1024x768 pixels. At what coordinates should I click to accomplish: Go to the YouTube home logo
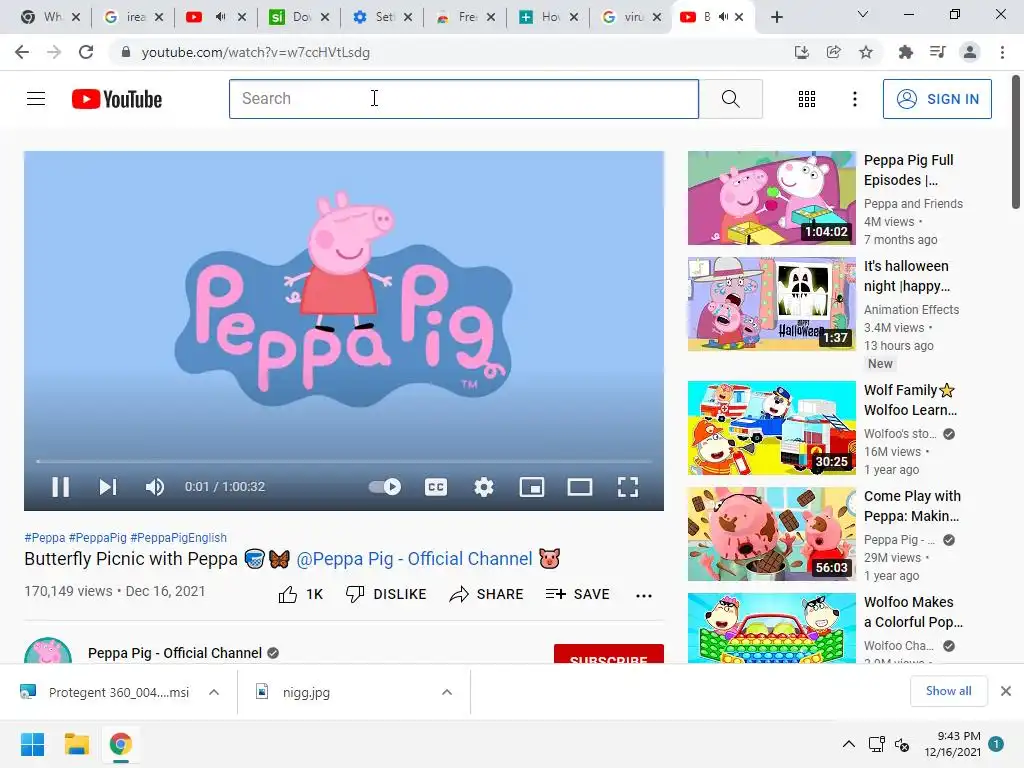coord(117,99)
